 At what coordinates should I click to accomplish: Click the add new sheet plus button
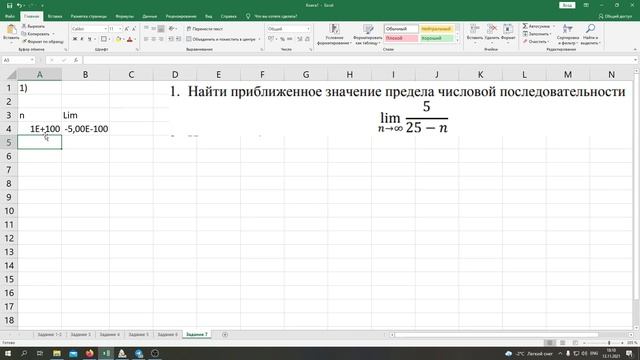point(225,335)
